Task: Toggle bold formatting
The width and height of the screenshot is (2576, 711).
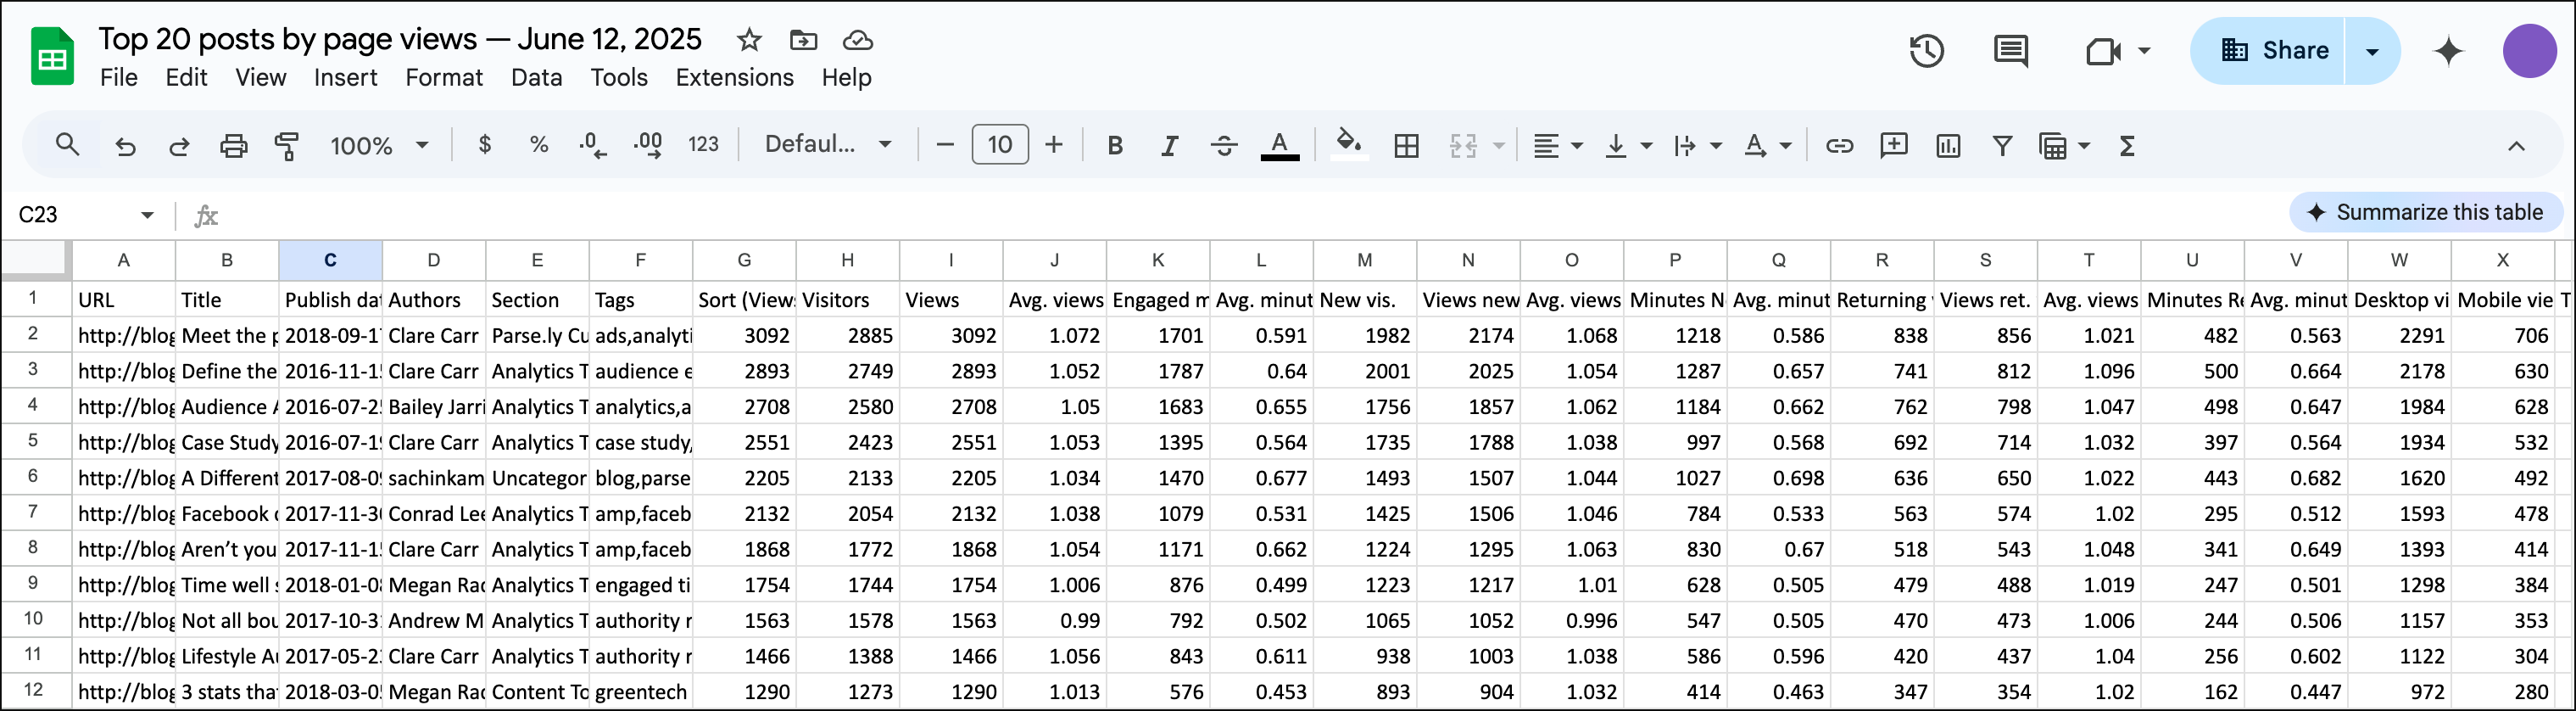Action: pos(1115,146)
